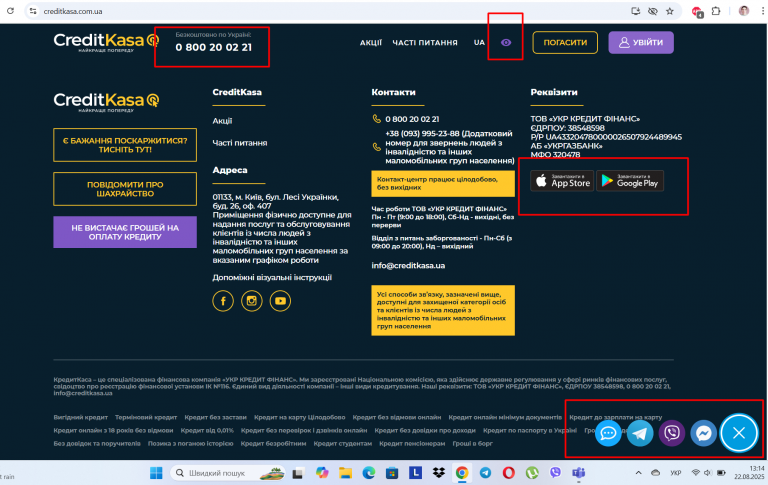This screenshot has height=485, width=768.
Task: Open the Chrome extensions puzzle icon
Action: (716, 11)
